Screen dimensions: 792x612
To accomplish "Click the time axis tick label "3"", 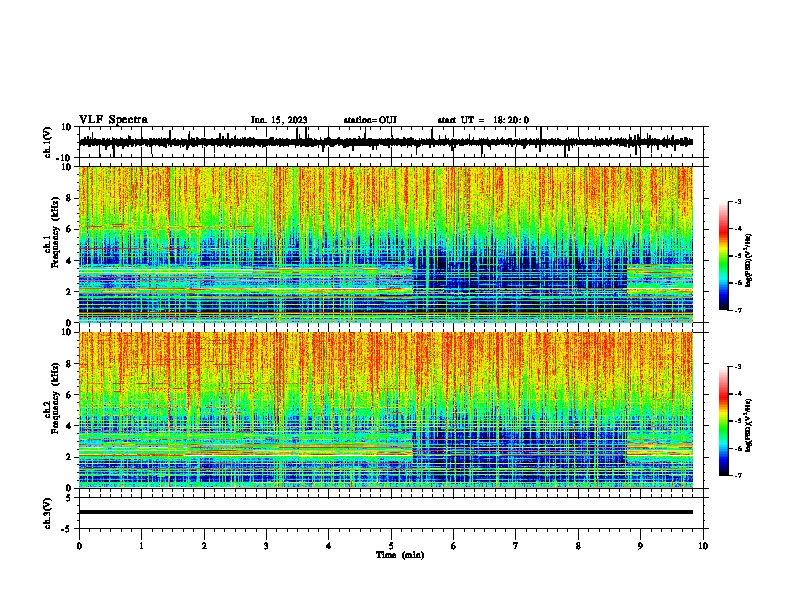I will coord(266,546).
